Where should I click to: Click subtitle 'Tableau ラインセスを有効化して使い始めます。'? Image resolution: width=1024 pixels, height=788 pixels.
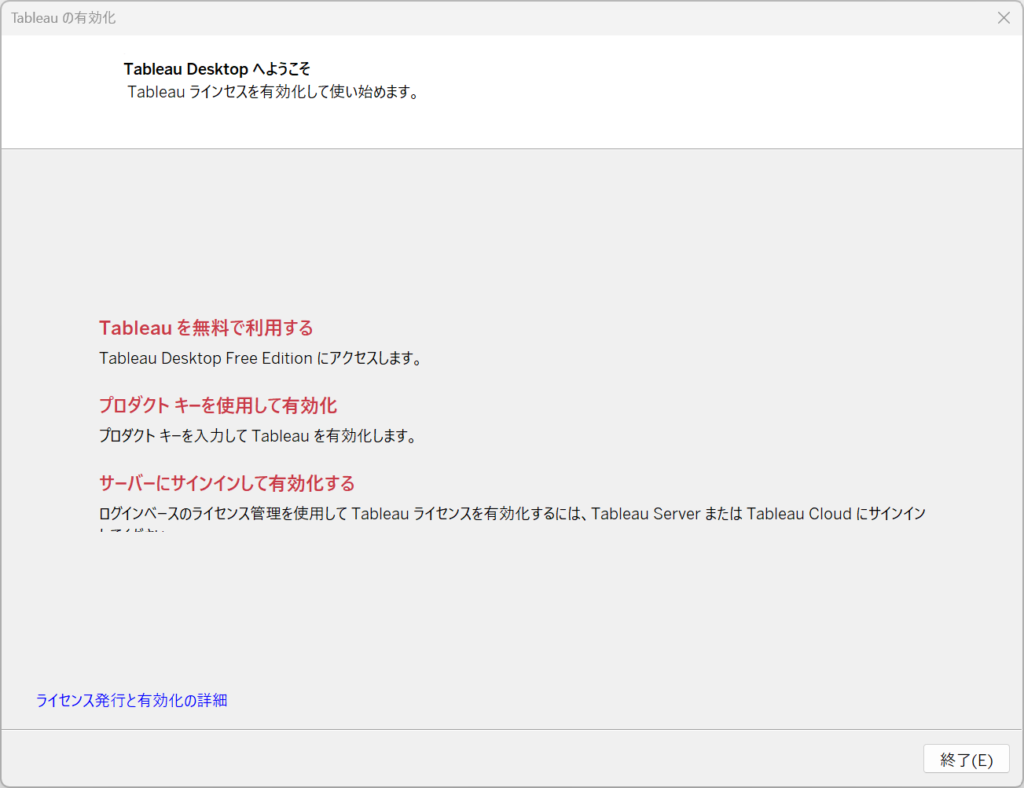point(272,92)
